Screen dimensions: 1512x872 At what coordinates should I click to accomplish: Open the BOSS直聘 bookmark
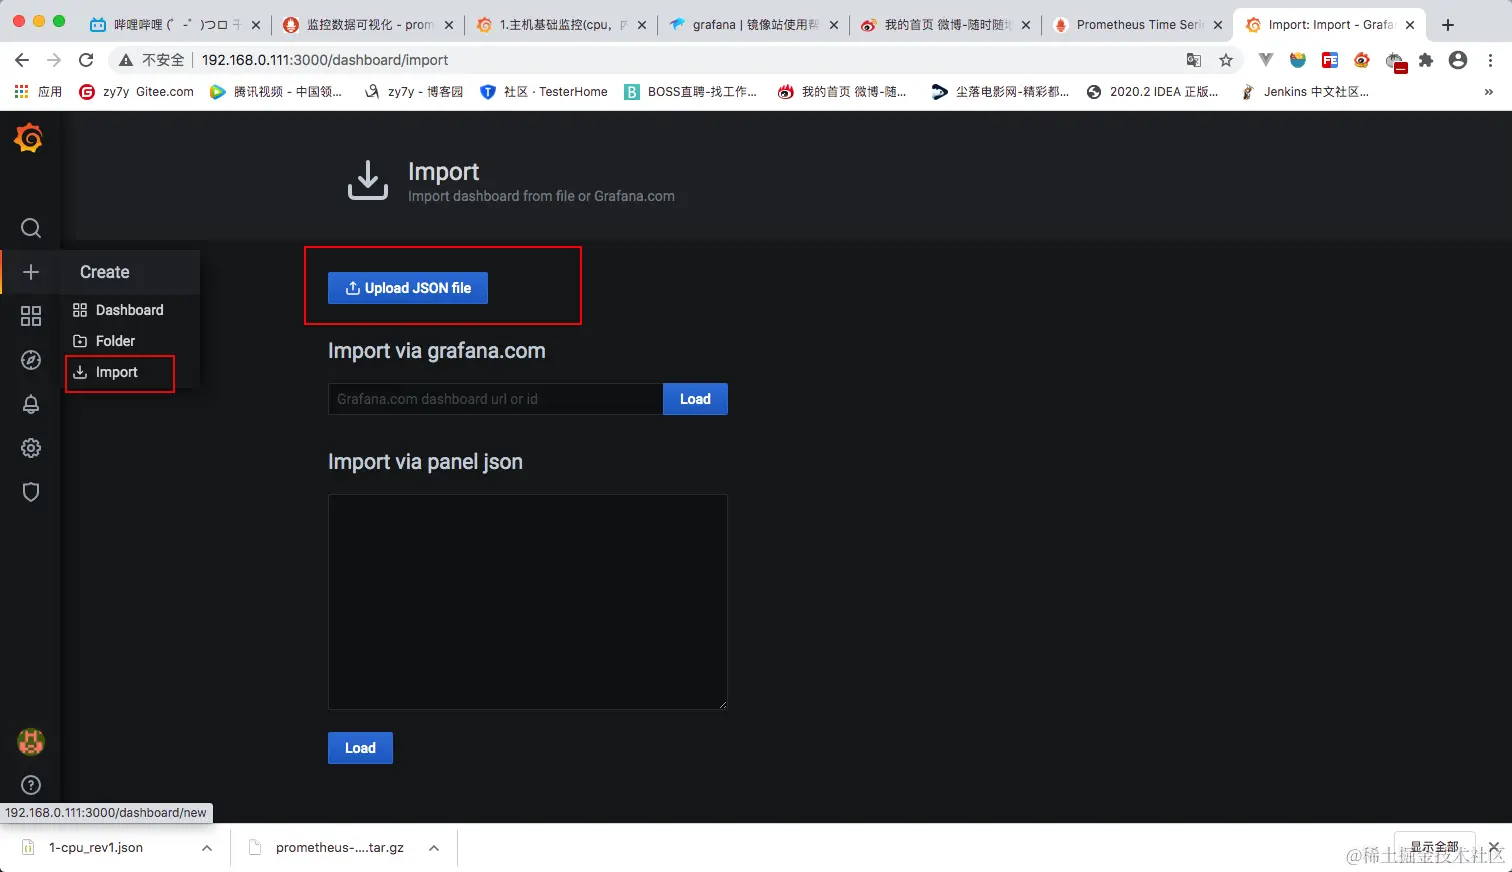point(691,92)
